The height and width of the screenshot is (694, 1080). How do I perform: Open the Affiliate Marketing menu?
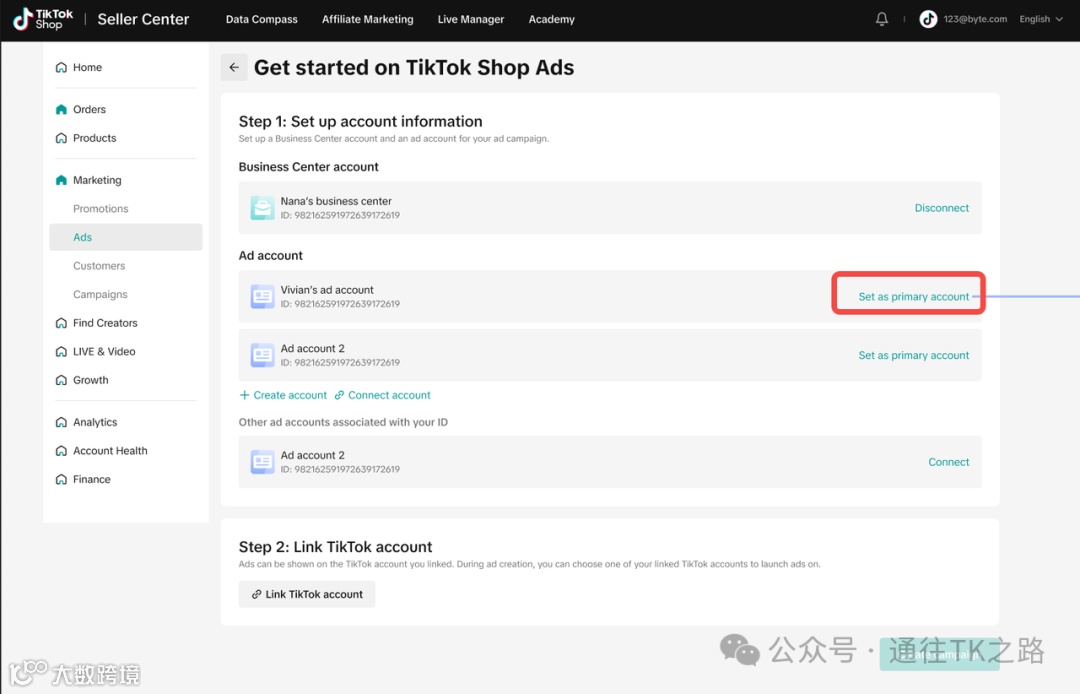coord(368,19)
